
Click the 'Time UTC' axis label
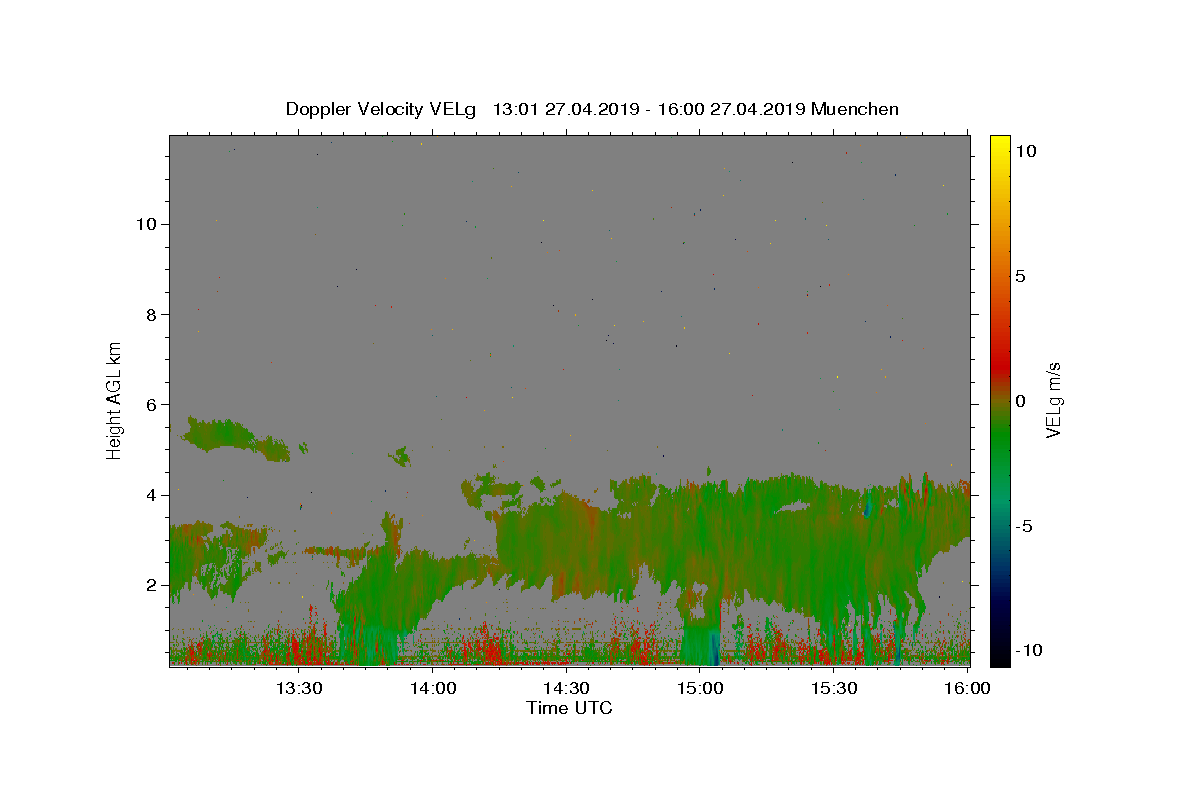[569, 708]
